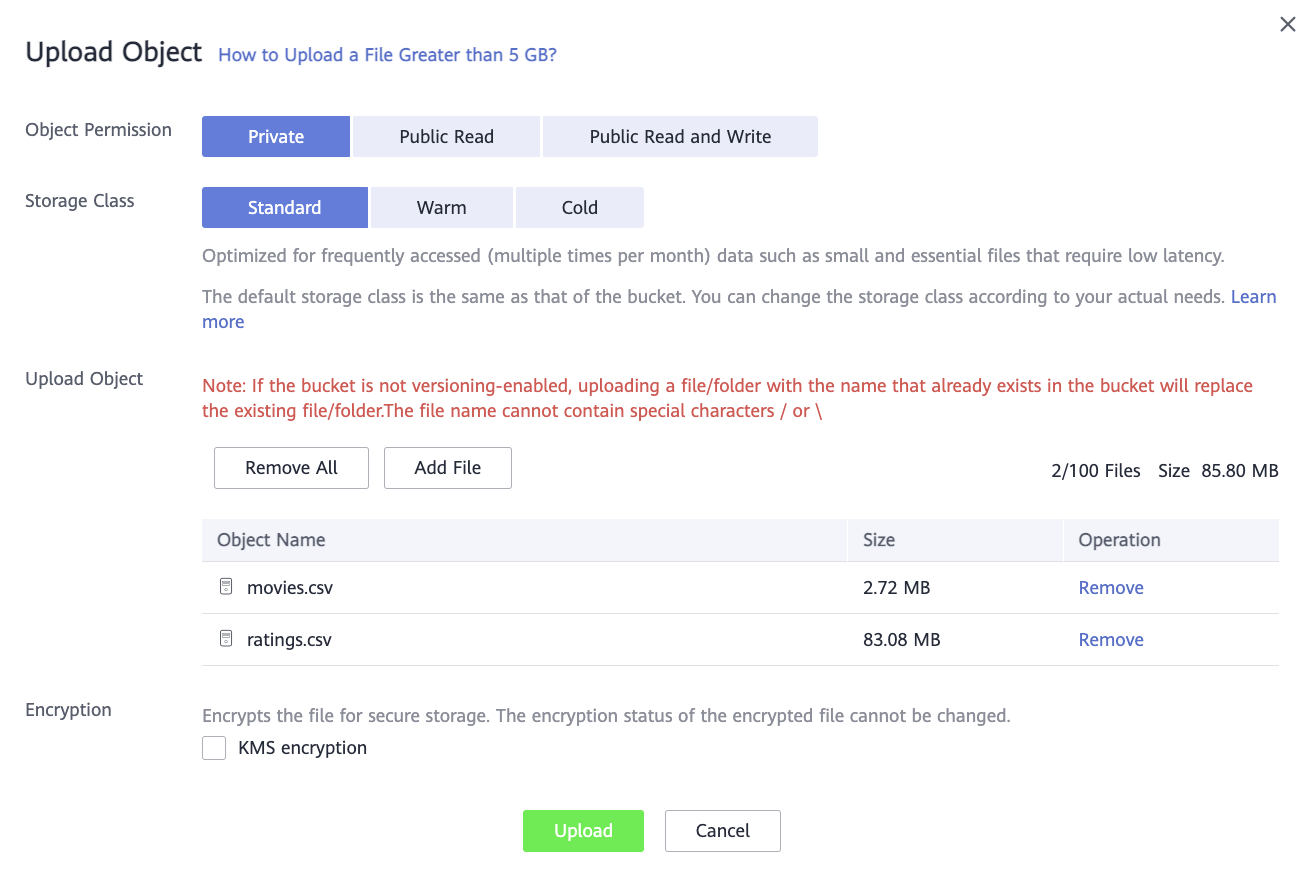Remove ratings.csv from the list
Viewport: 1314px width, 888px height.
tap(1111, 640)
